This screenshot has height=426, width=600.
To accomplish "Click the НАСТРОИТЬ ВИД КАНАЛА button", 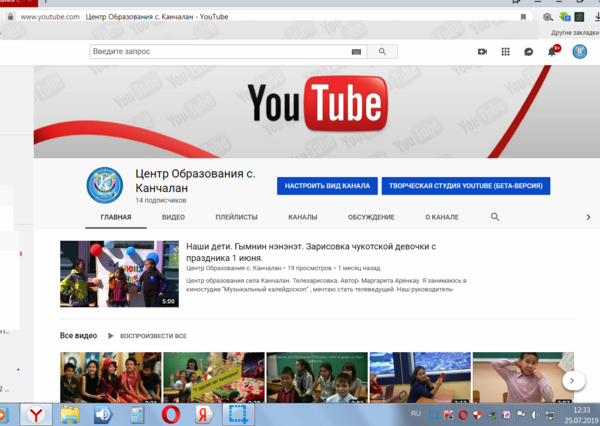I will [327, 186].
